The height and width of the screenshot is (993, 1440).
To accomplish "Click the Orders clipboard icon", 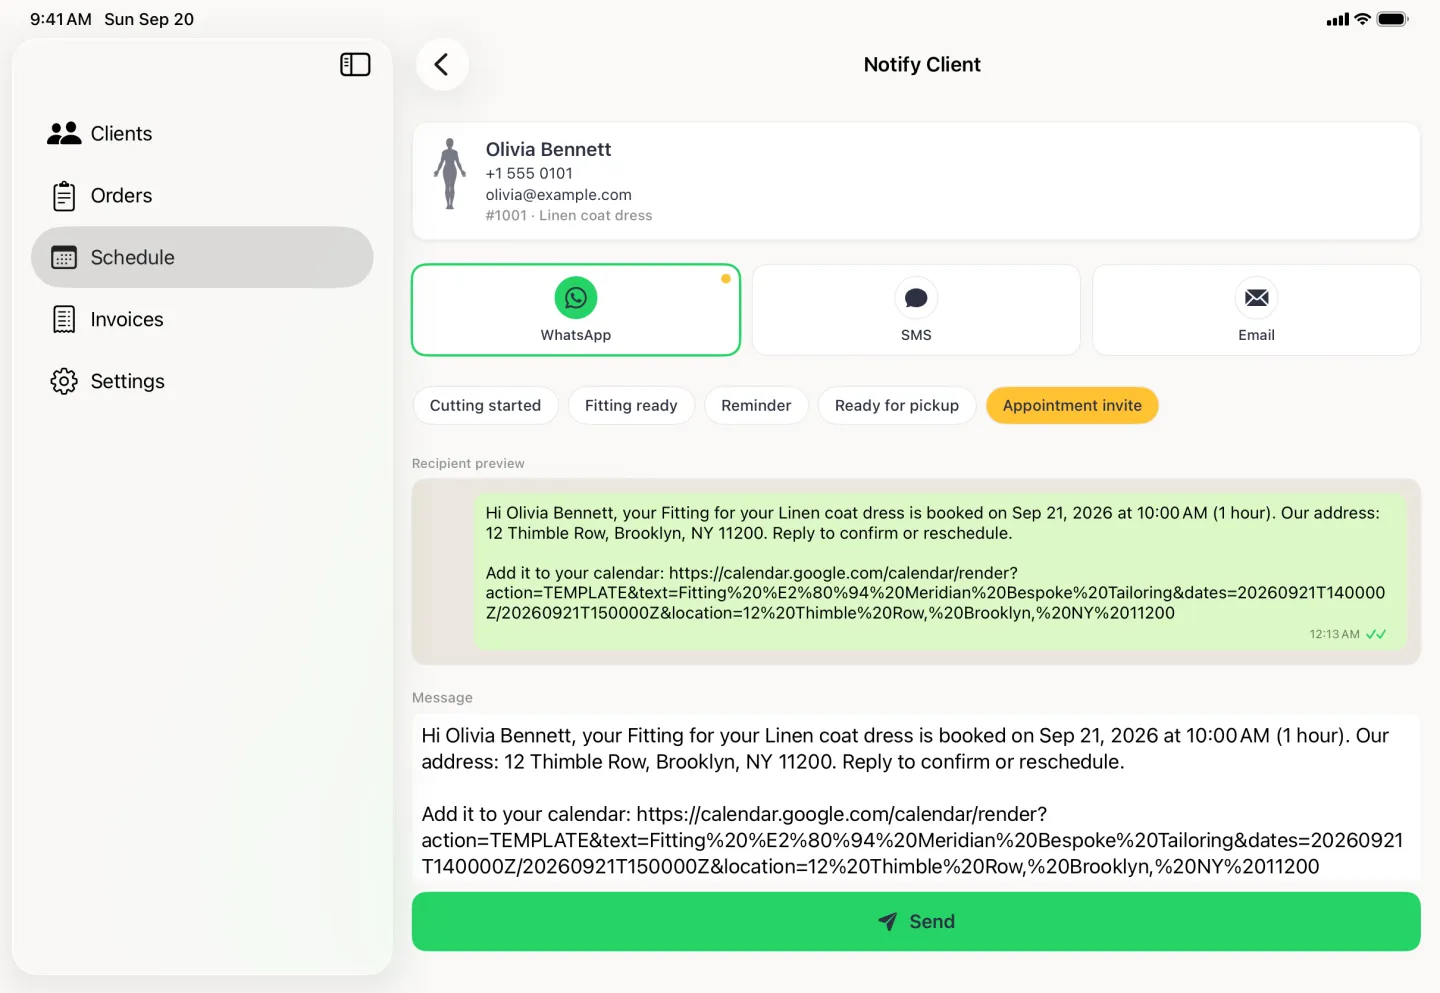I will tap(64, 196).
